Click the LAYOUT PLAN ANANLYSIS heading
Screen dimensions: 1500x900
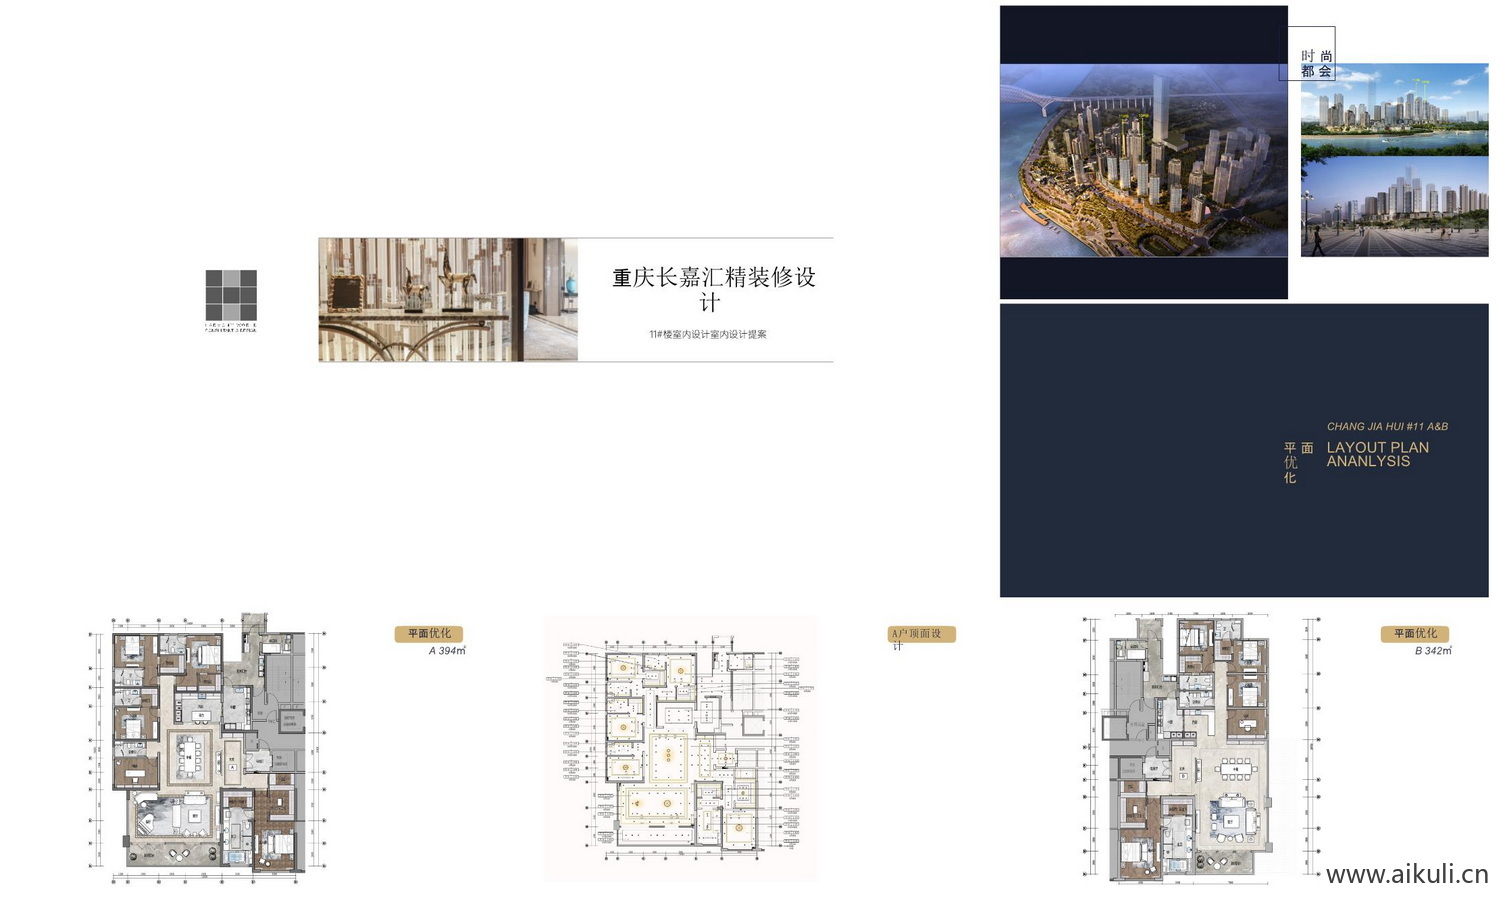[1377, 454]
